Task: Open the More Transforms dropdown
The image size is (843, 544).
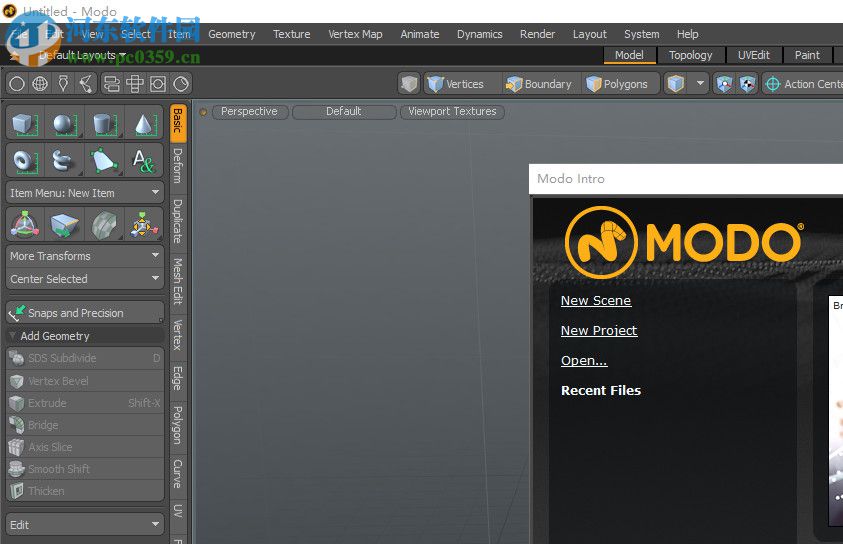Action: coord(85,256)
